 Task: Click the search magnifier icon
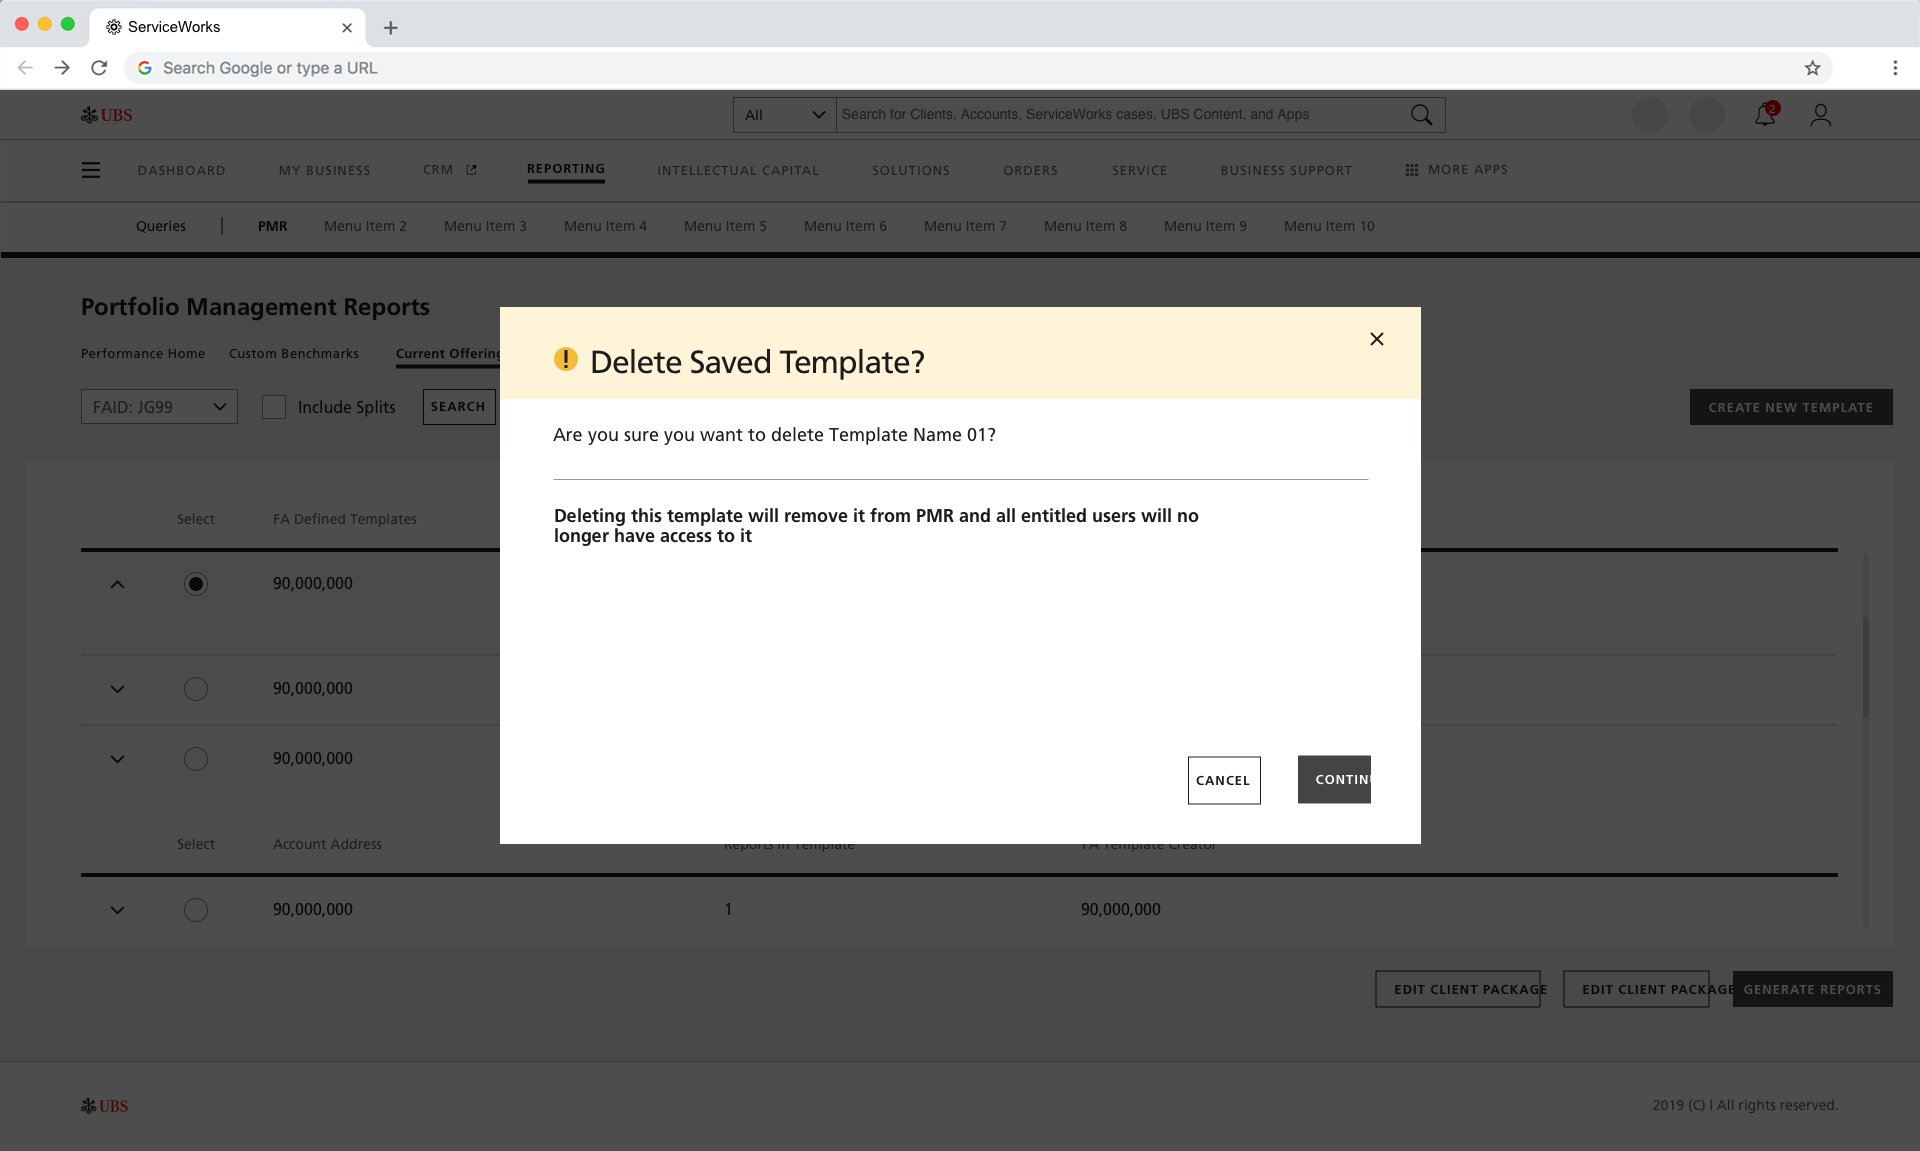(x=1421, y=115)
